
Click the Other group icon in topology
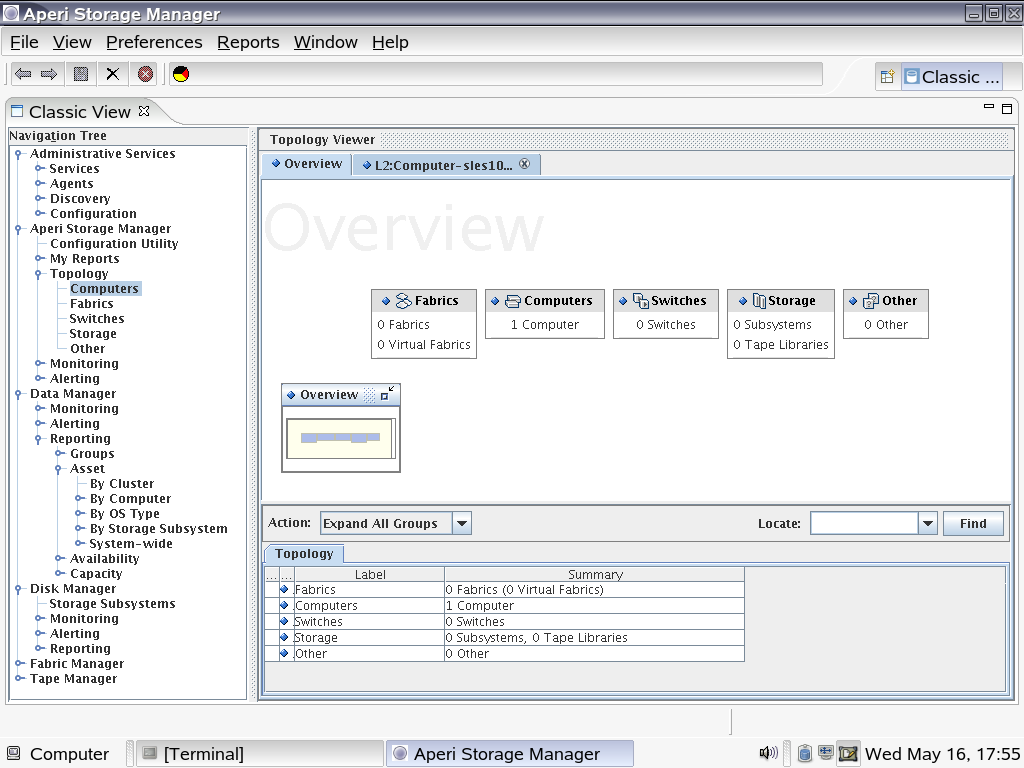click(871, 300)
